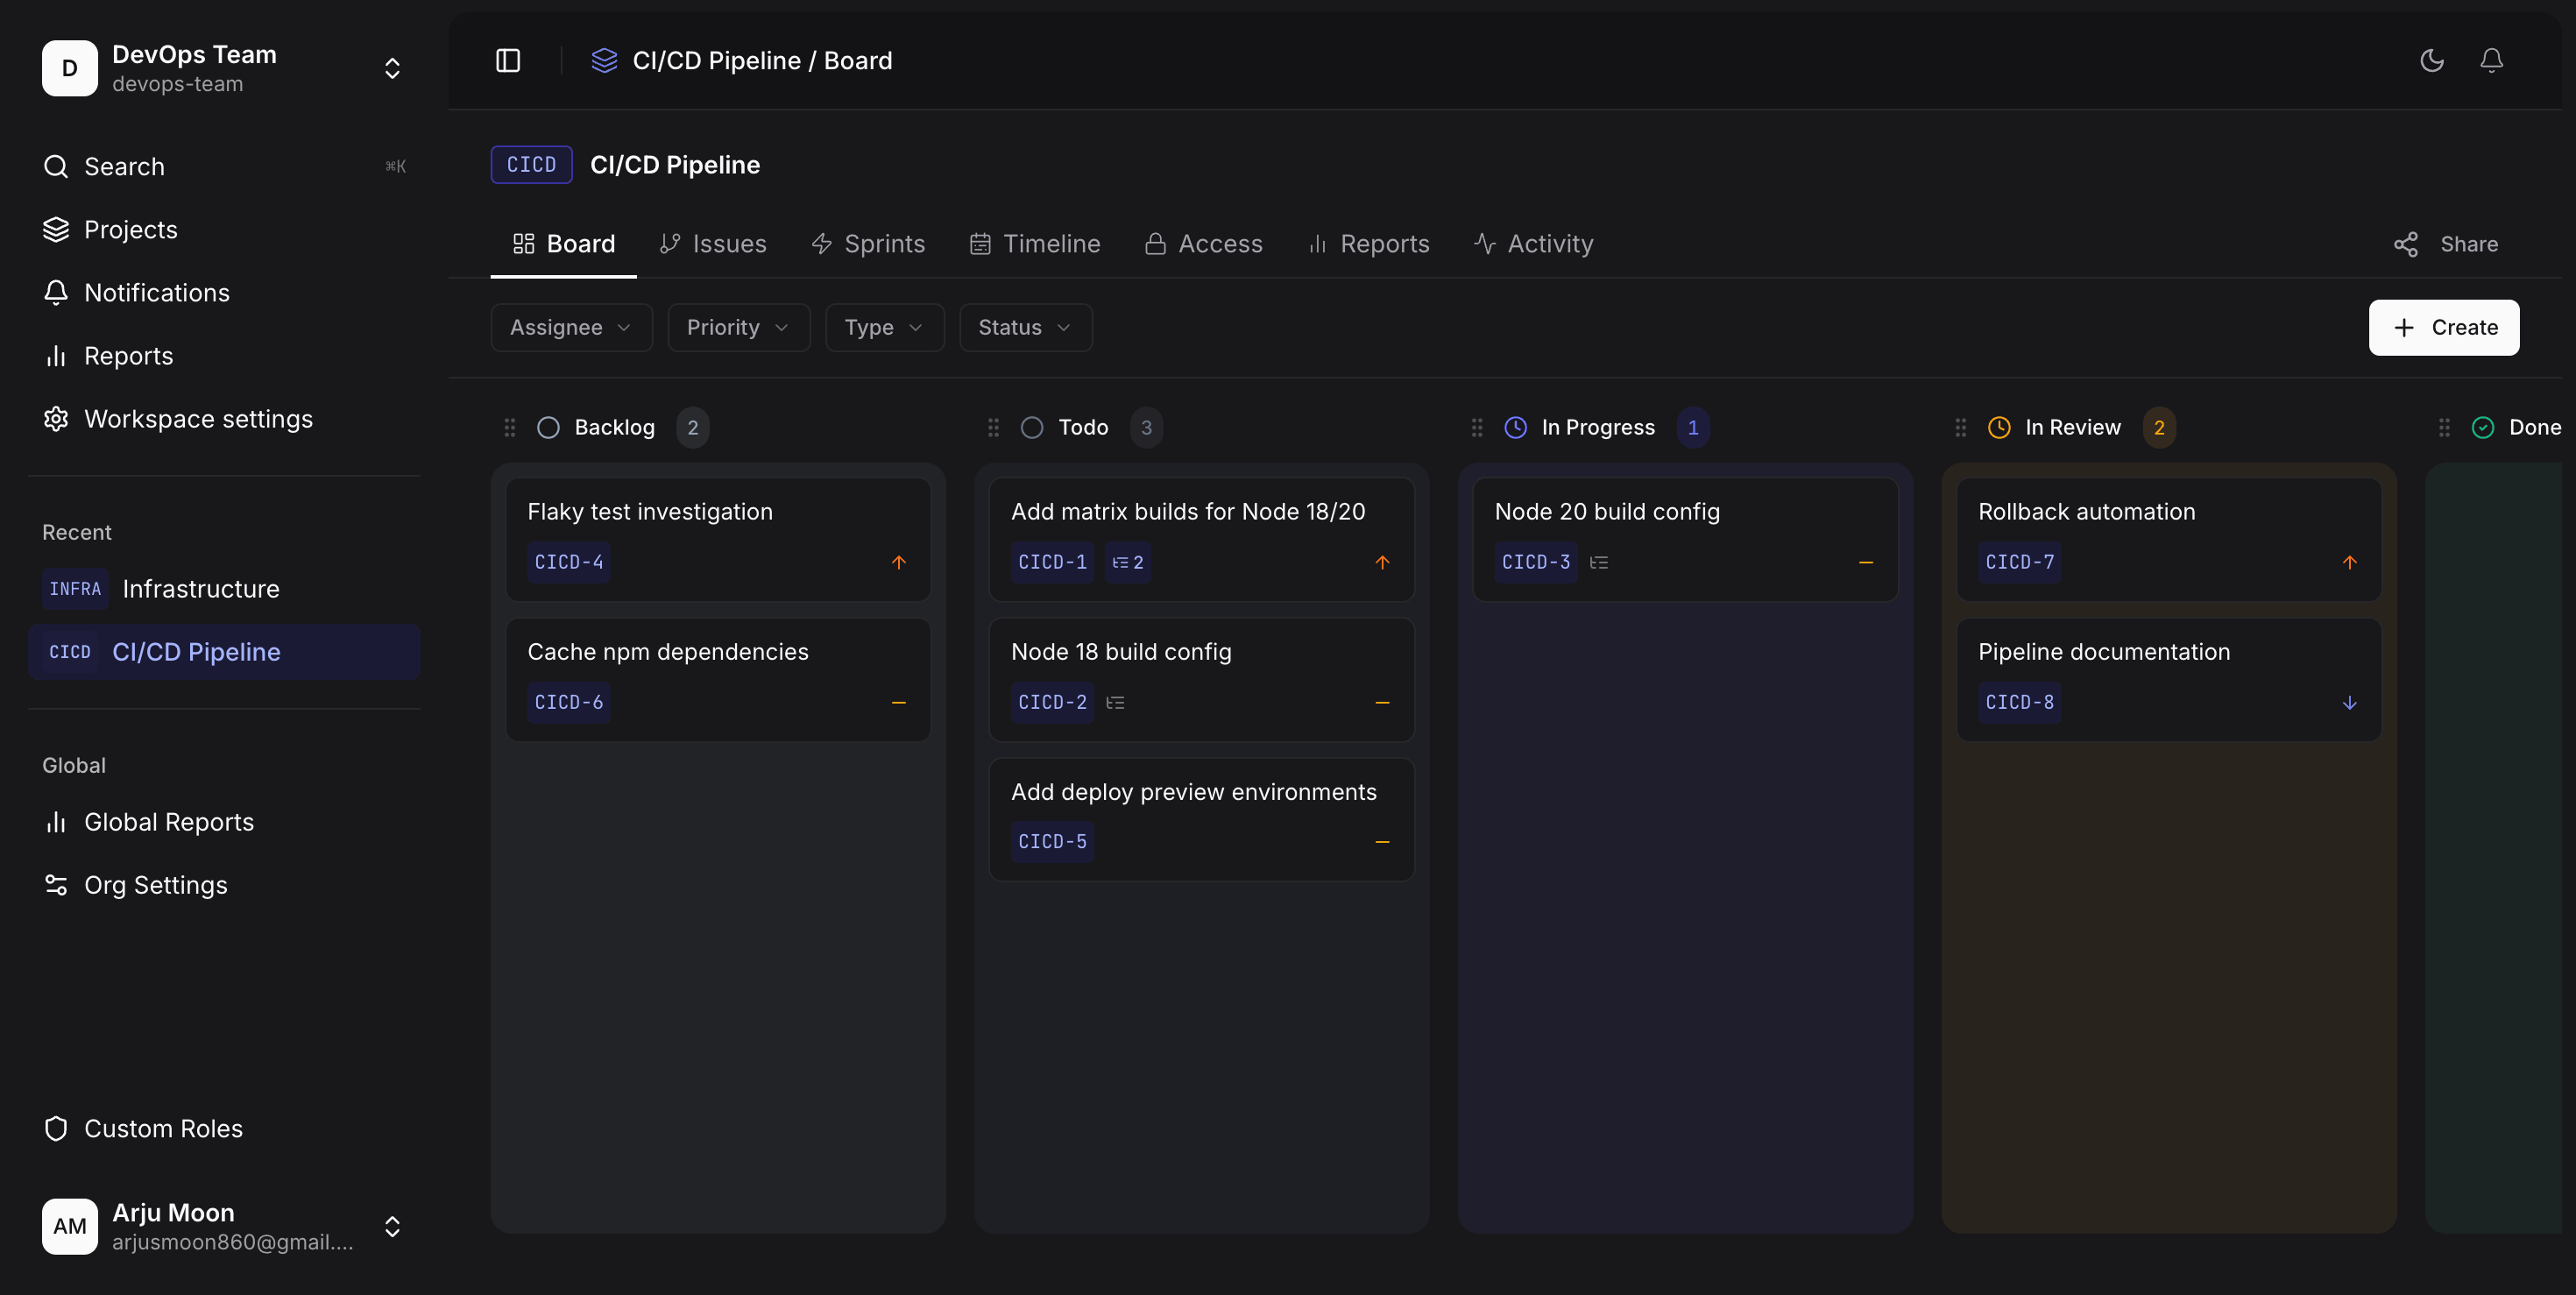Image resolution: width=2576 pixels, height=1295 pixels.
Task: Open the Timeline tab
Action: point(1034,244)
